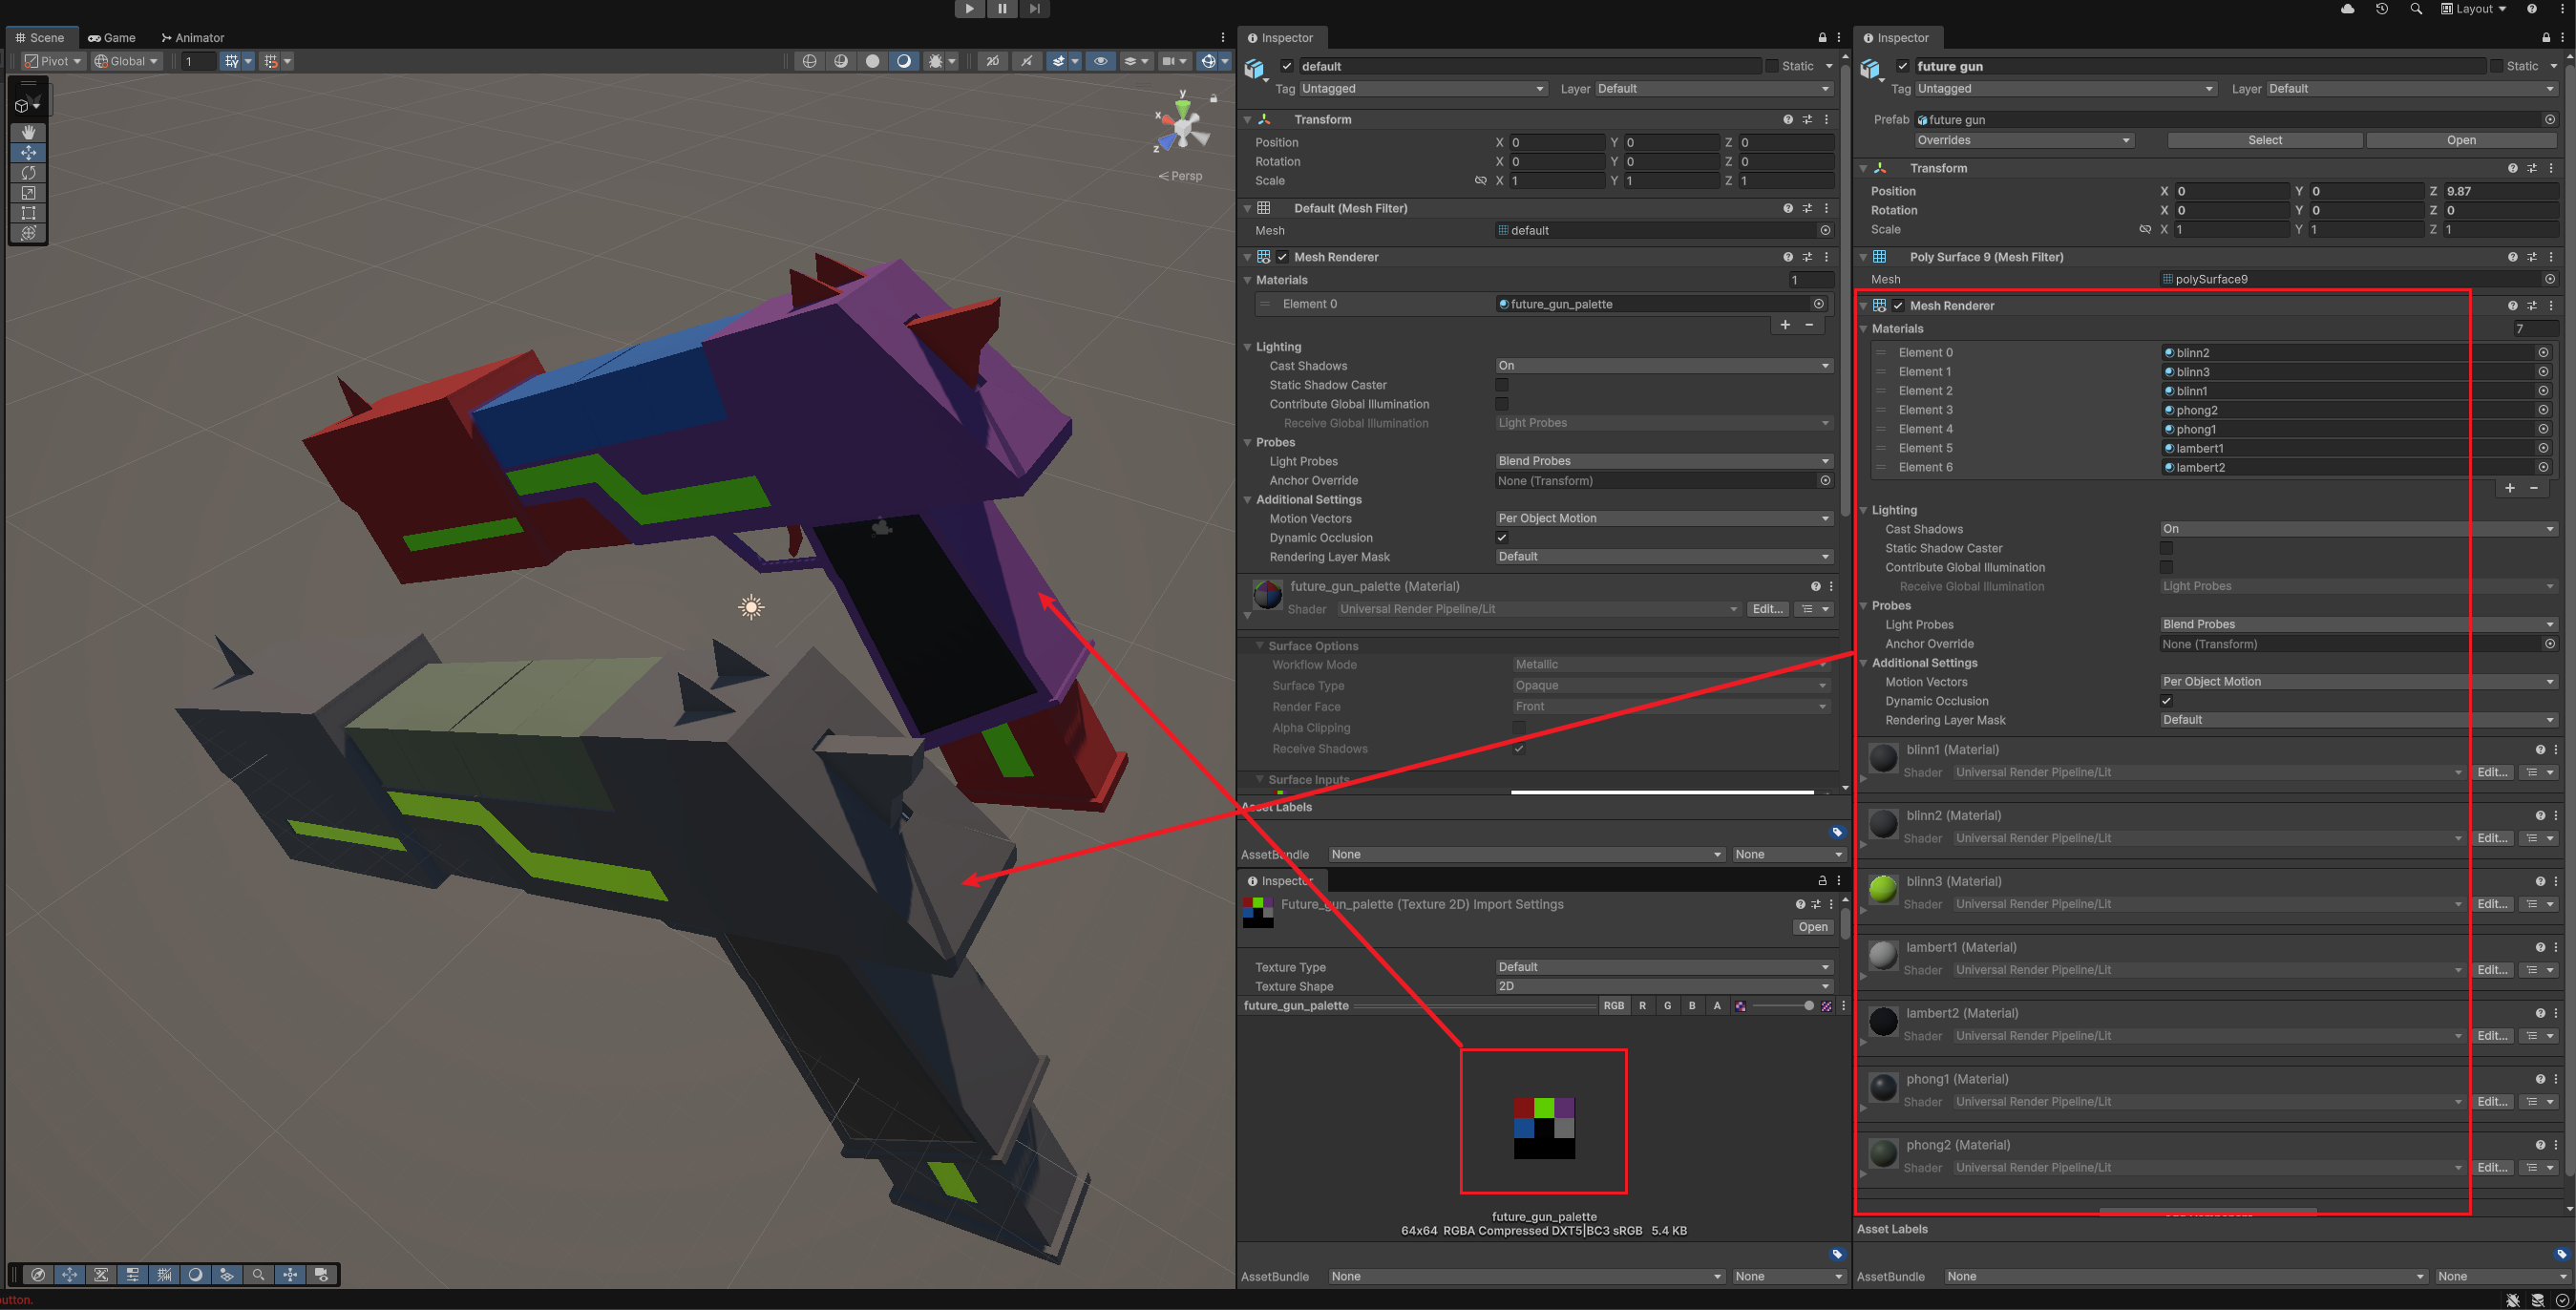Toggle scene visibility eye icon

point(1100,61)
